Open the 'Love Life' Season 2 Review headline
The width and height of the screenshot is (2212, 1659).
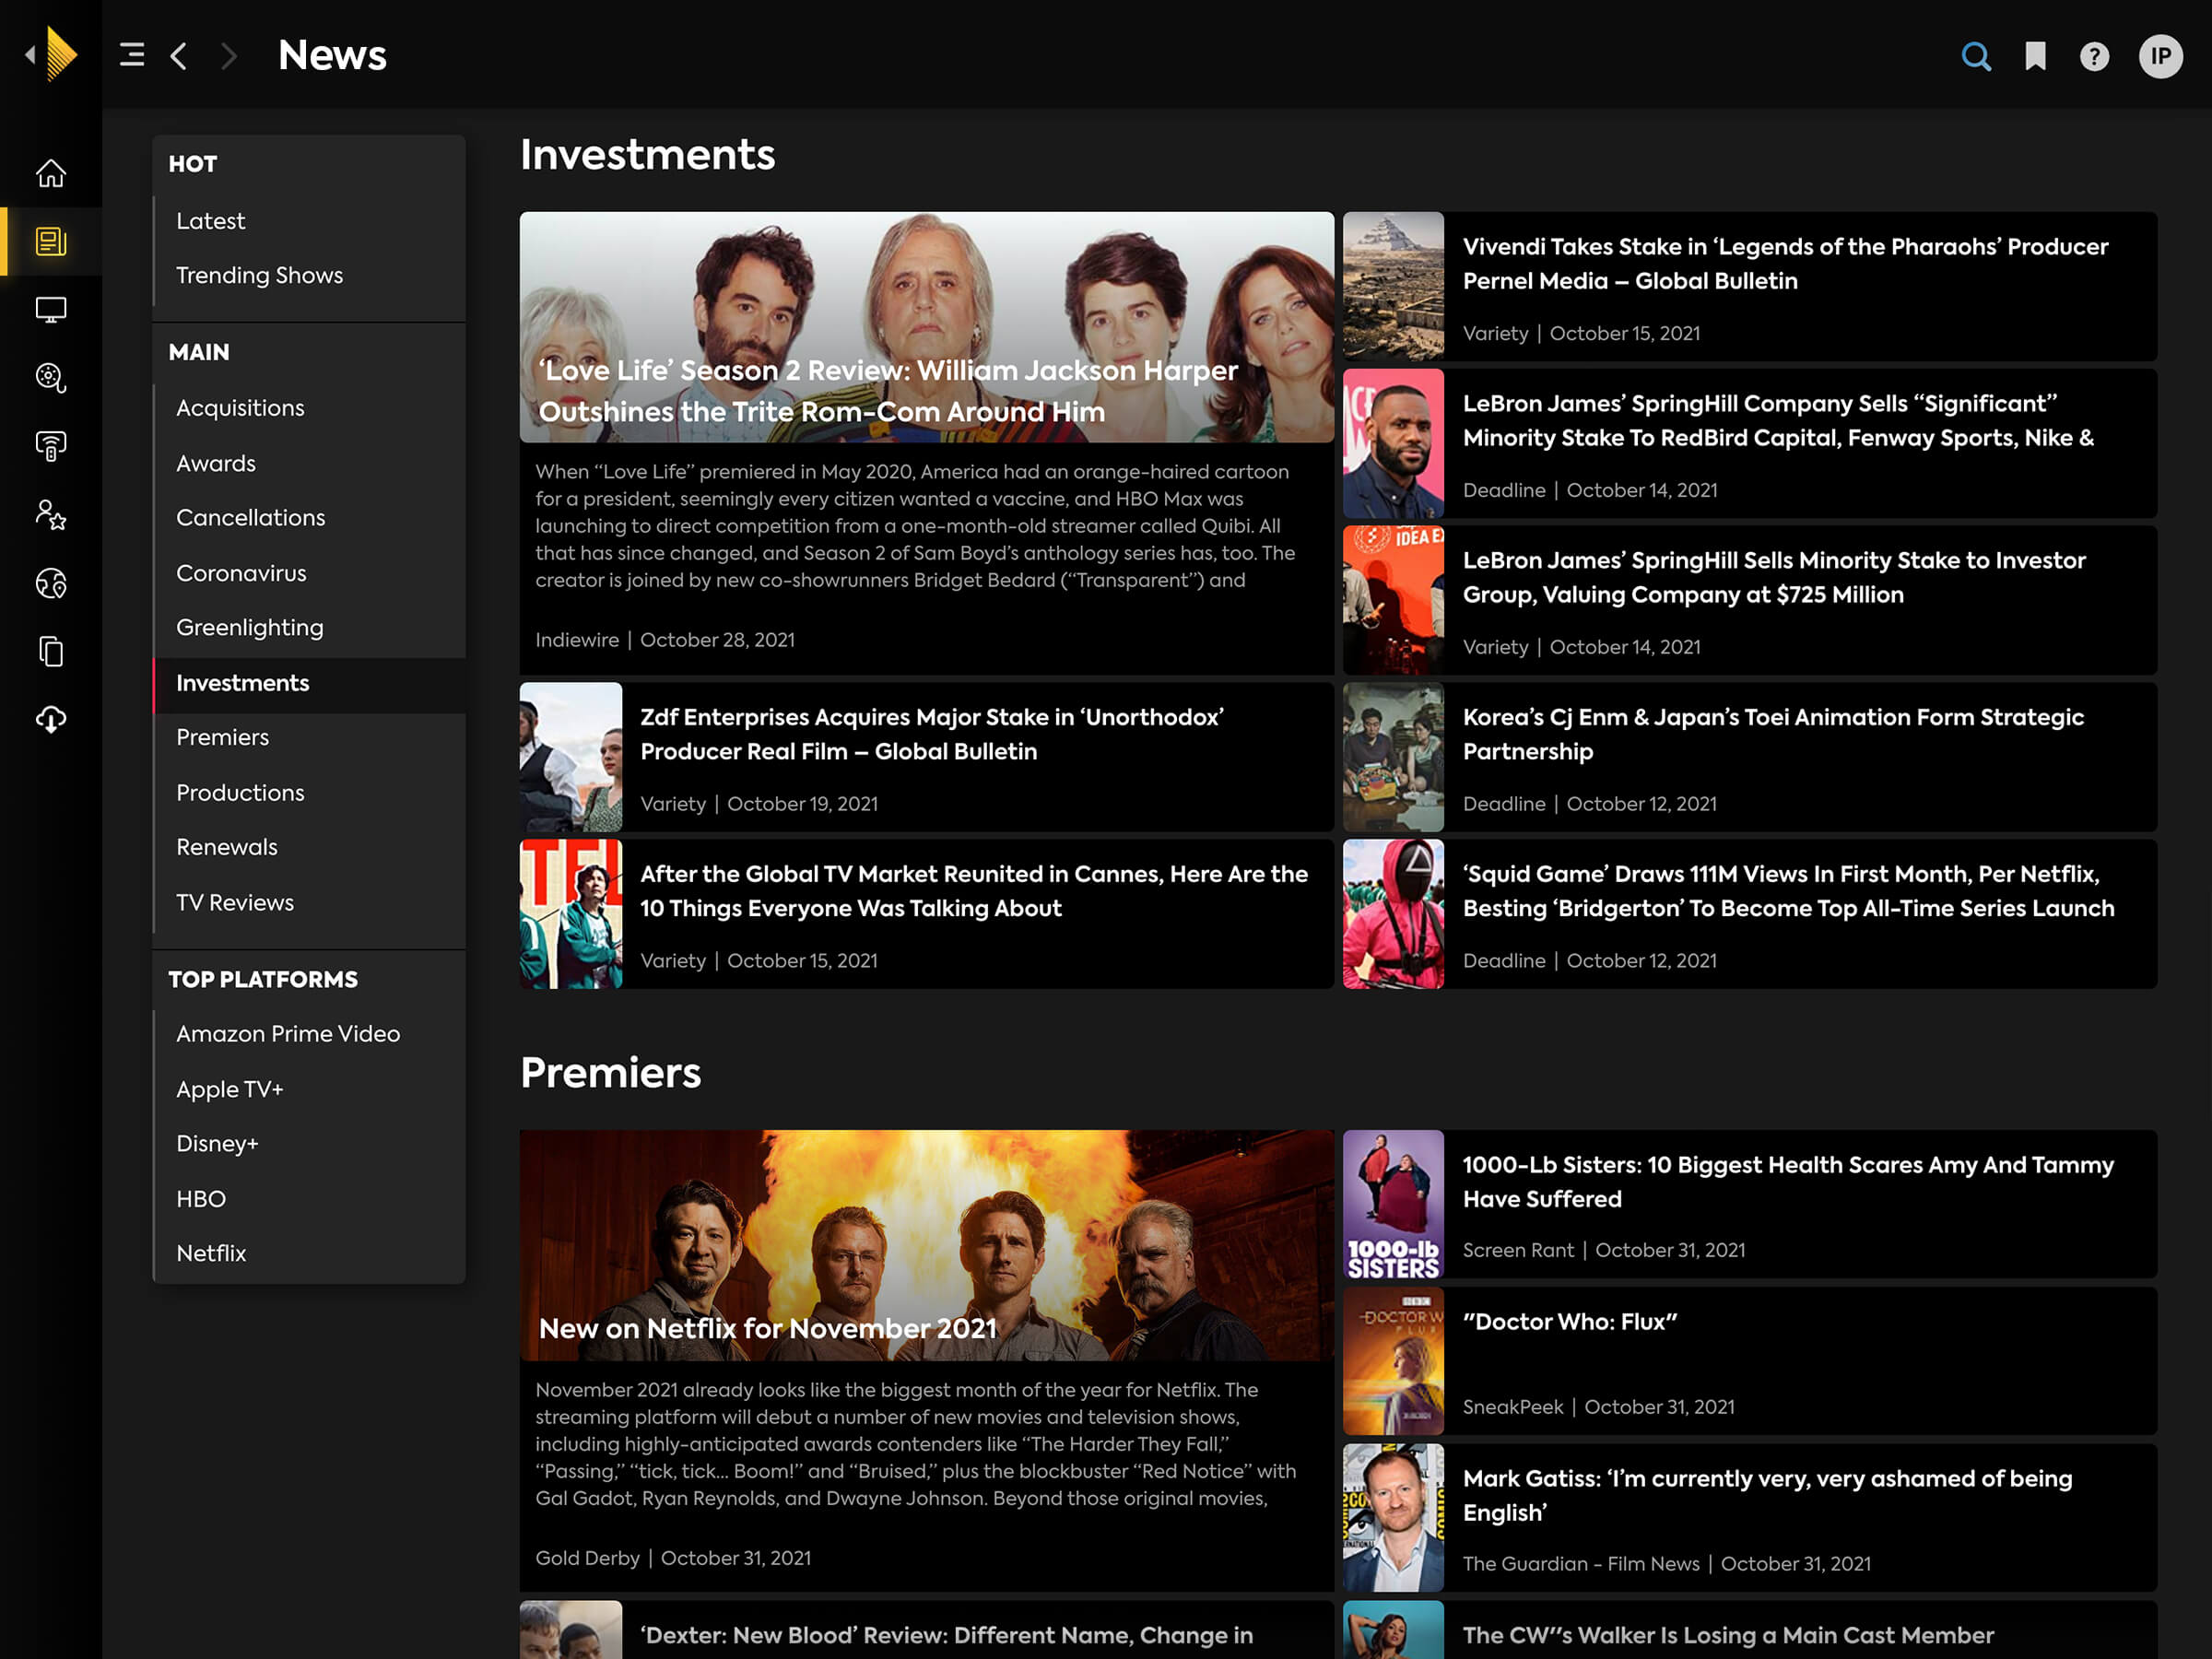pyautogui.click(x=888, y=391)
